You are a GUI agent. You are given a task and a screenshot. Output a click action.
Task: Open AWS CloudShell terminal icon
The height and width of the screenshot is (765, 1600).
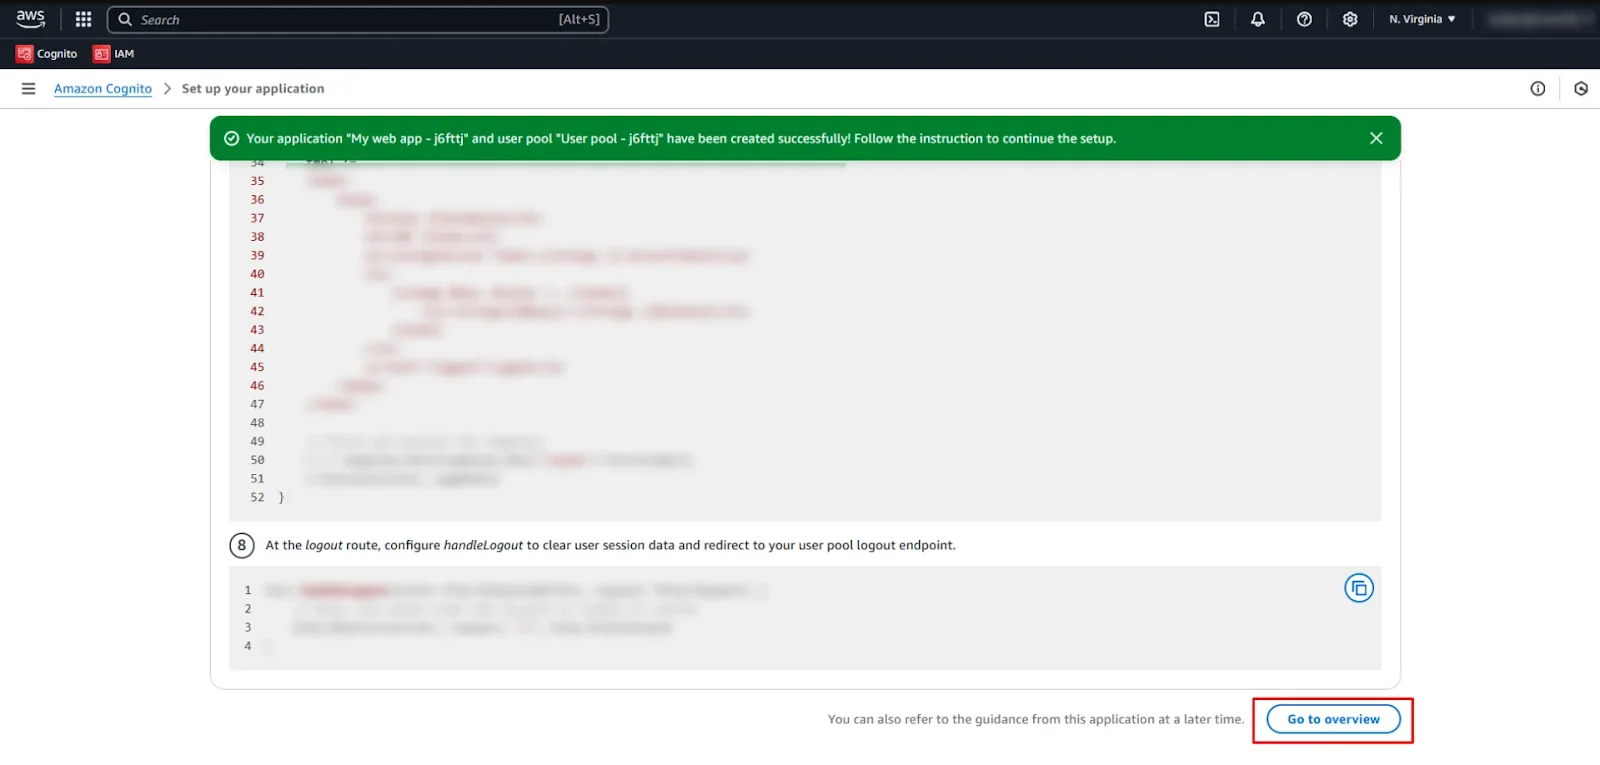tap(1211, 19)
